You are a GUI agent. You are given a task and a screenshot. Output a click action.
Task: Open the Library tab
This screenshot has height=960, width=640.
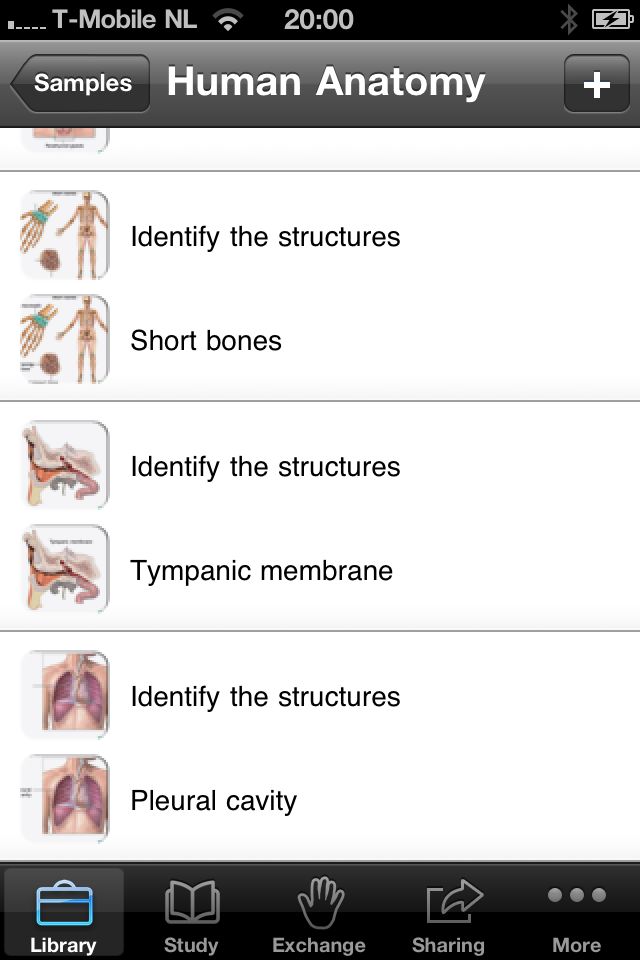[x=64, y=913]
